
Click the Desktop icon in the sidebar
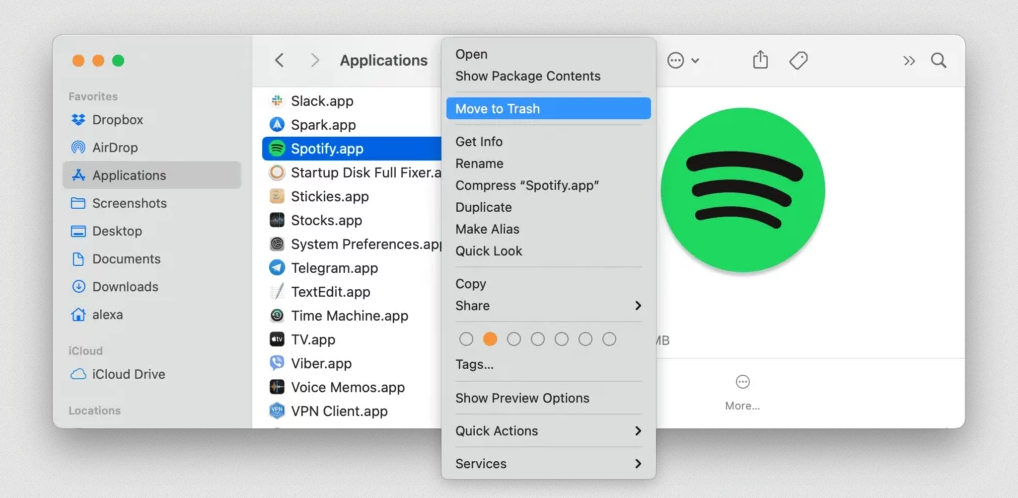pos(78,231)
